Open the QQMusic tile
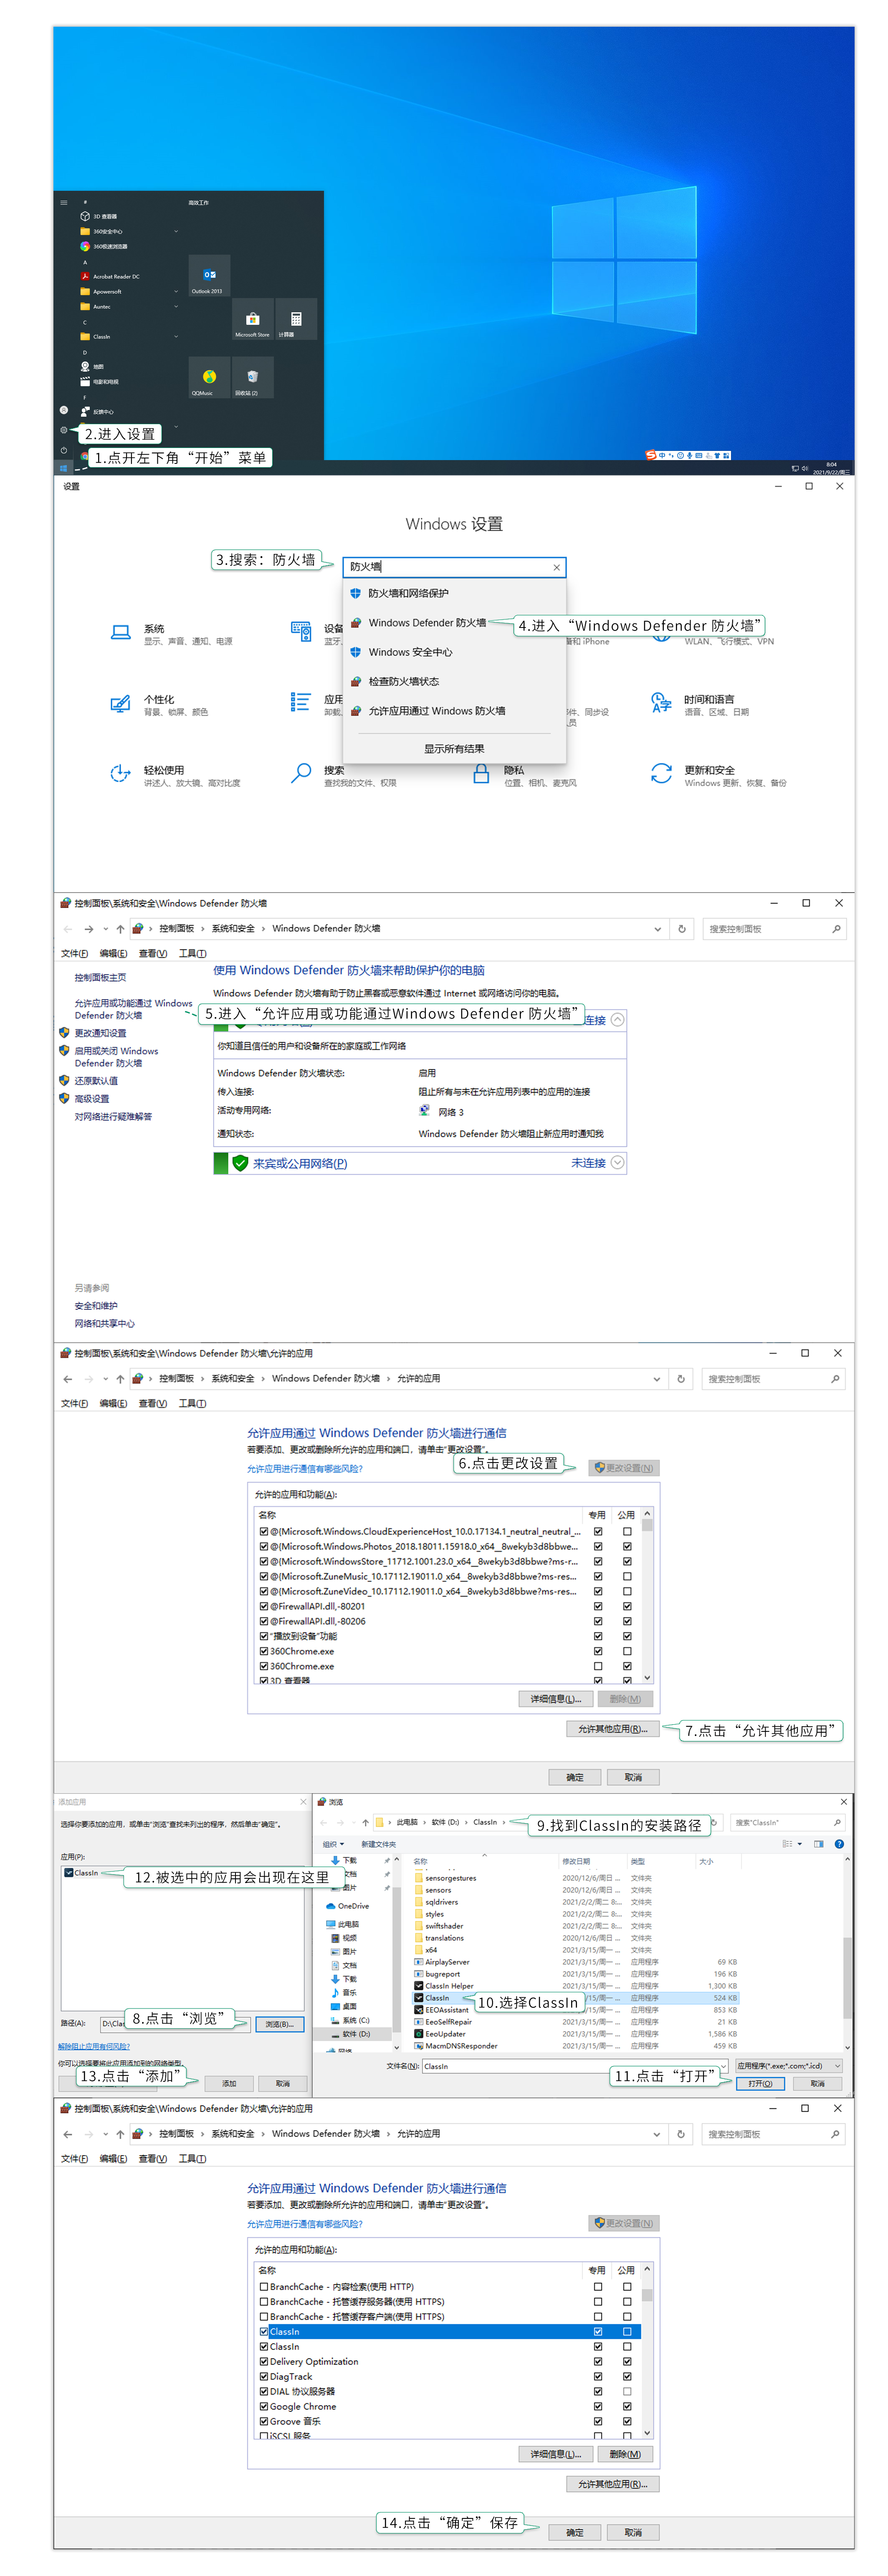 [x=209, y=378]
